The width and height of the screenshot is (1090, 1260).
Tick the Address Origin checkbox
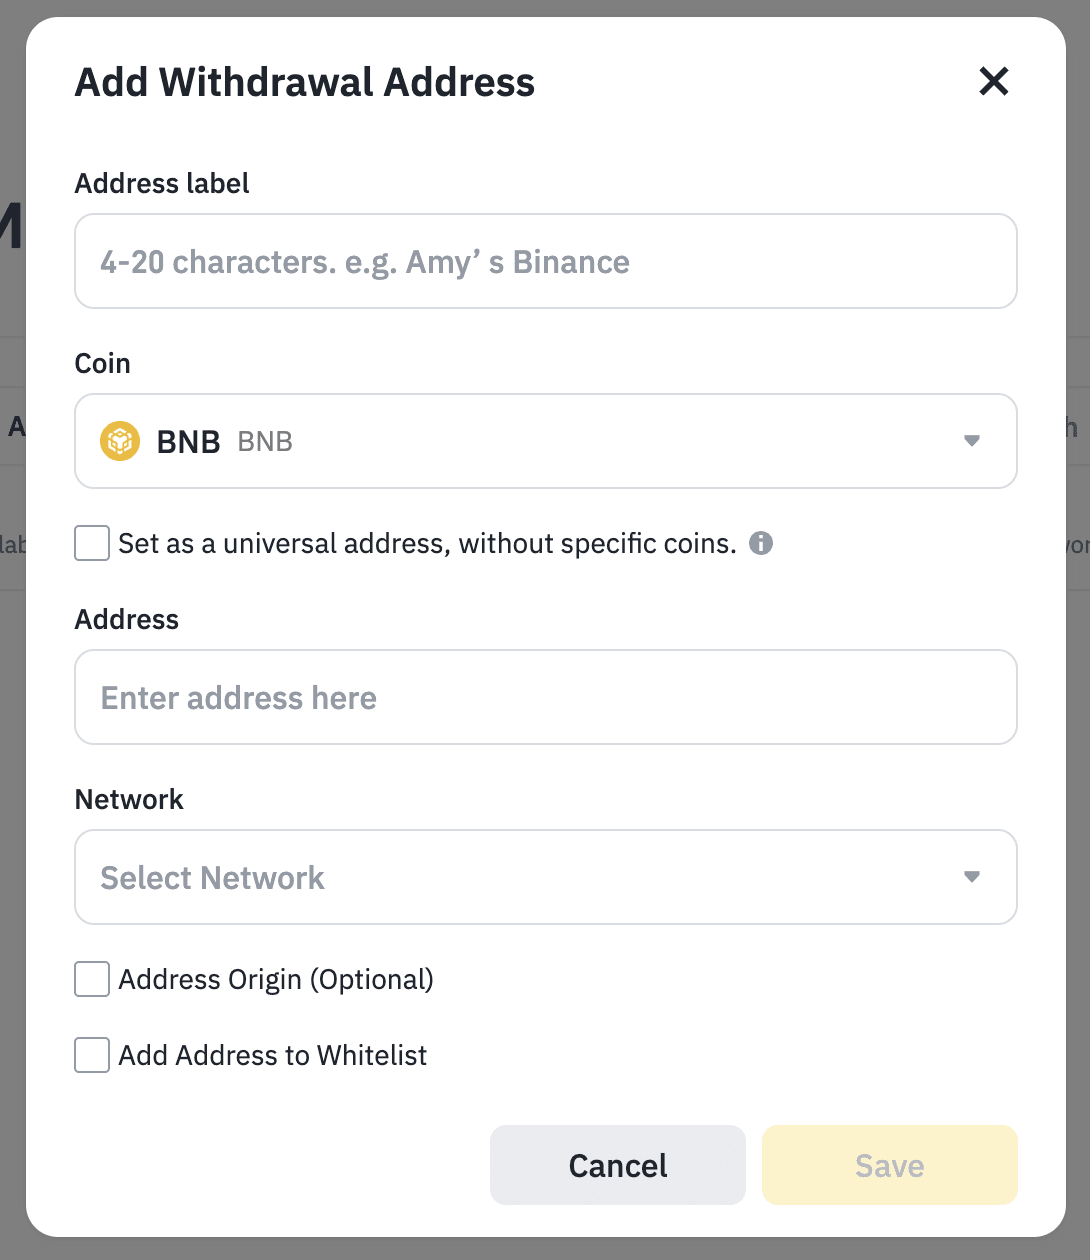(x=92, y=980)
